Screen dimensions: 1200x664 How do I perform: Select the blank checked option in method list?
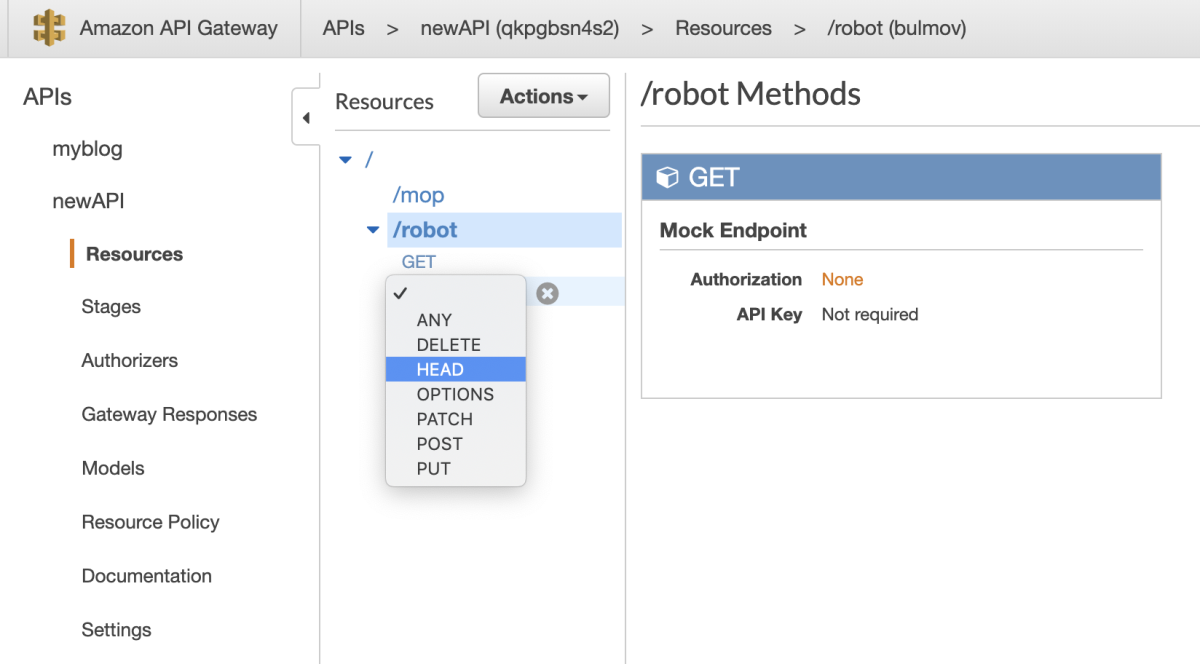[x=456, y=293]
